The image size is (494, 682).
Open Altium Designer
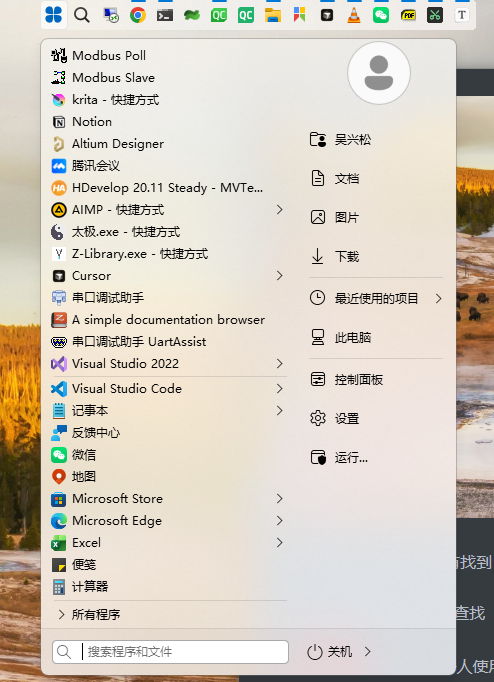168,144
